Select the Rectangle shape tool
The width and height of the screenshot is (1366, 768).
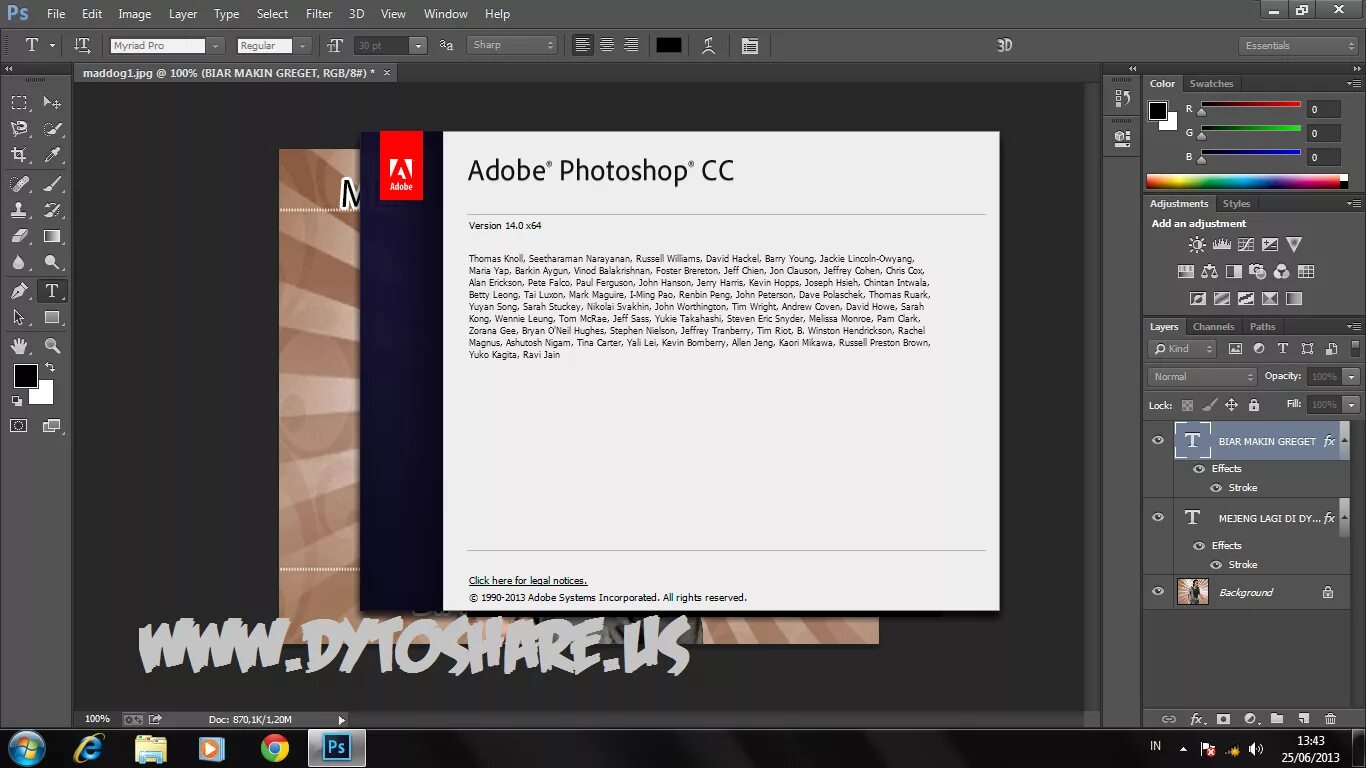(52, 317)
